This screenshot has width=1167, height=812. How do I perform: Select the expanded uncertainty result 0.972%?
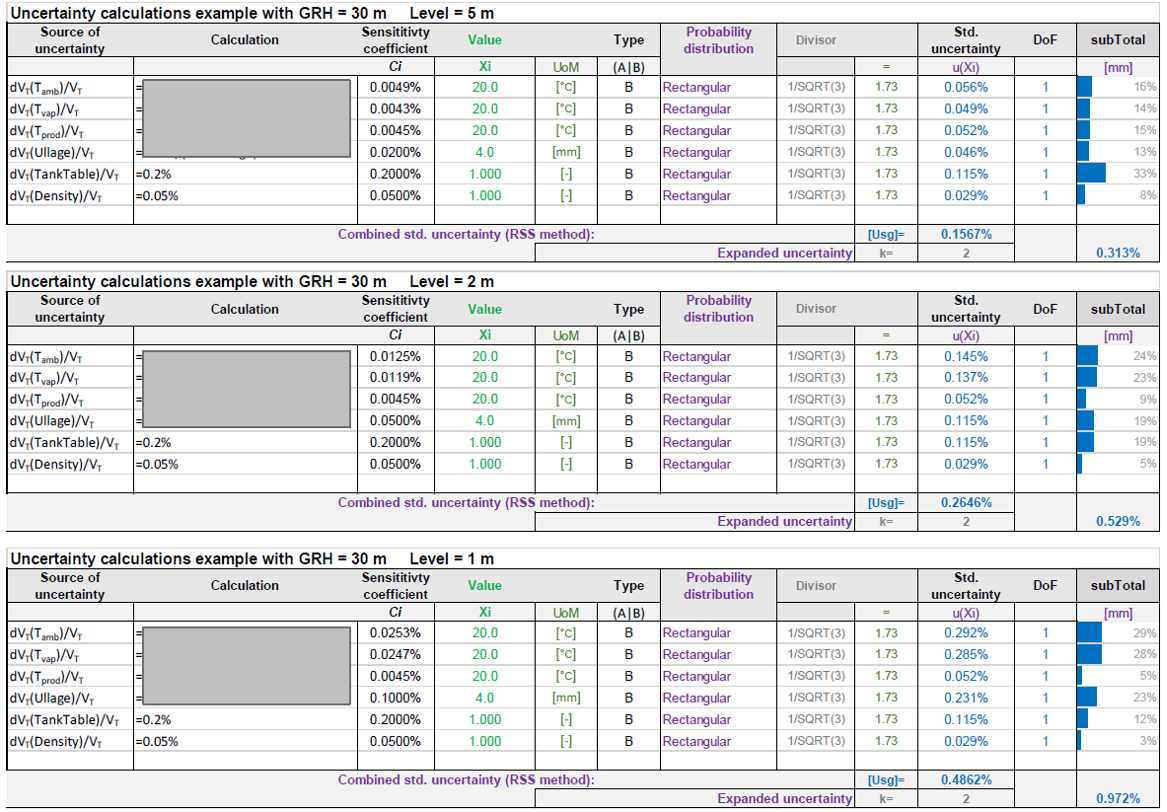[1117, 798]
